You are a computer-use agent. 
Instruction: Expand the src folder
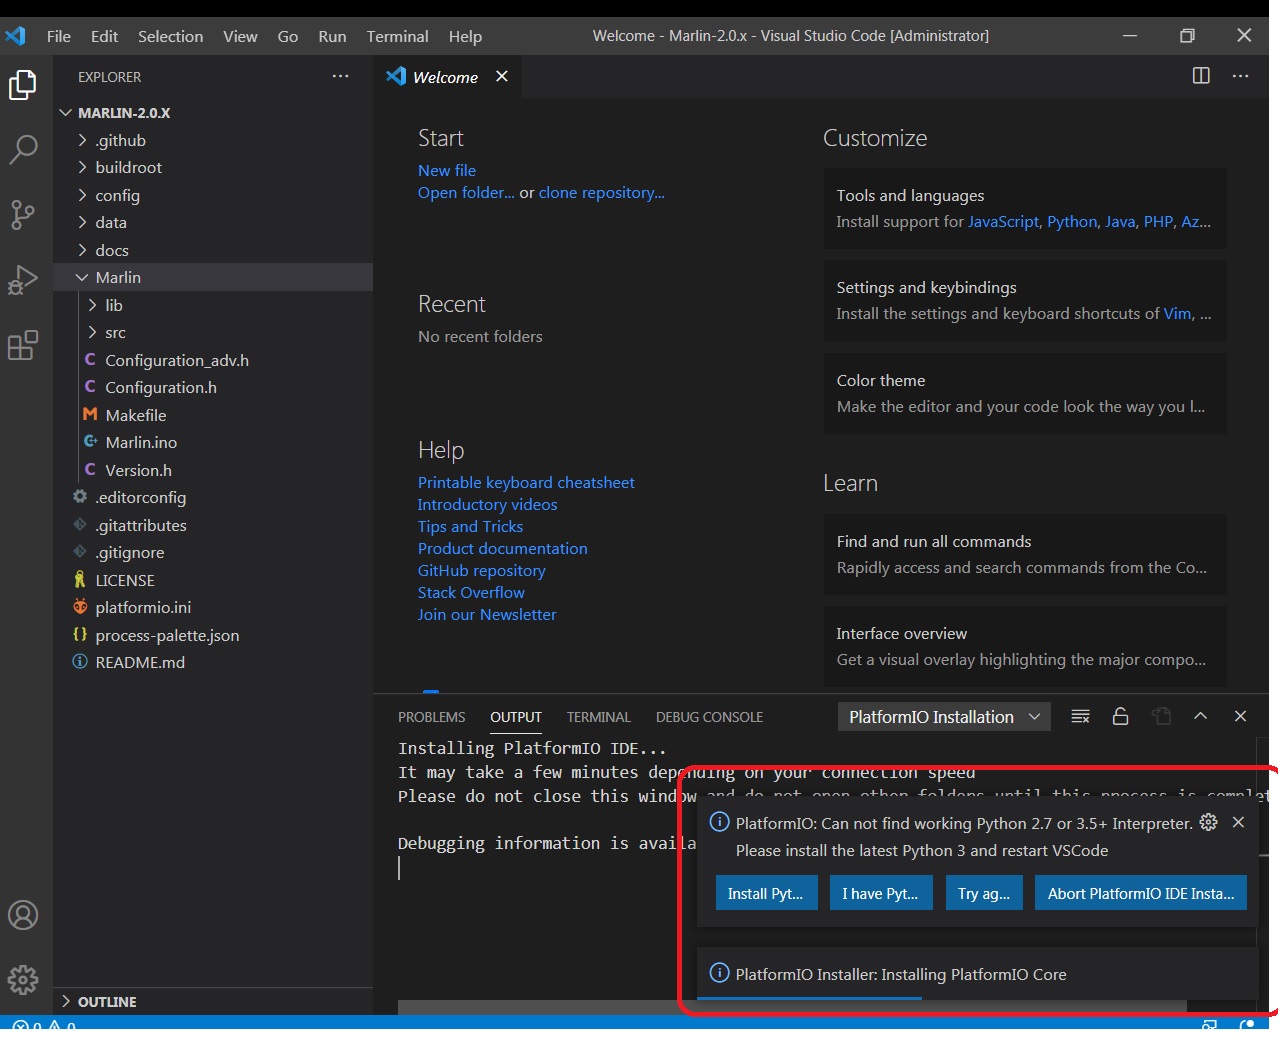115,332
